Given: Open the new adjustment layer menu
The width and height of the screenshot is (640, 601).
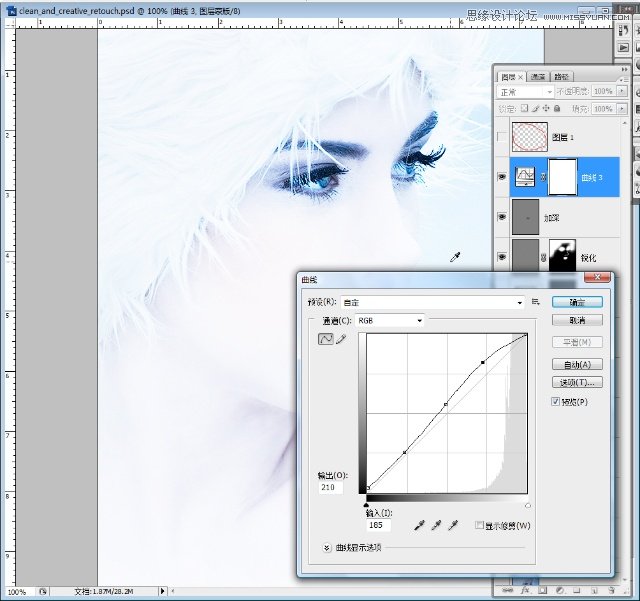Looking at the screenshot, I should (x=560, y=590).
